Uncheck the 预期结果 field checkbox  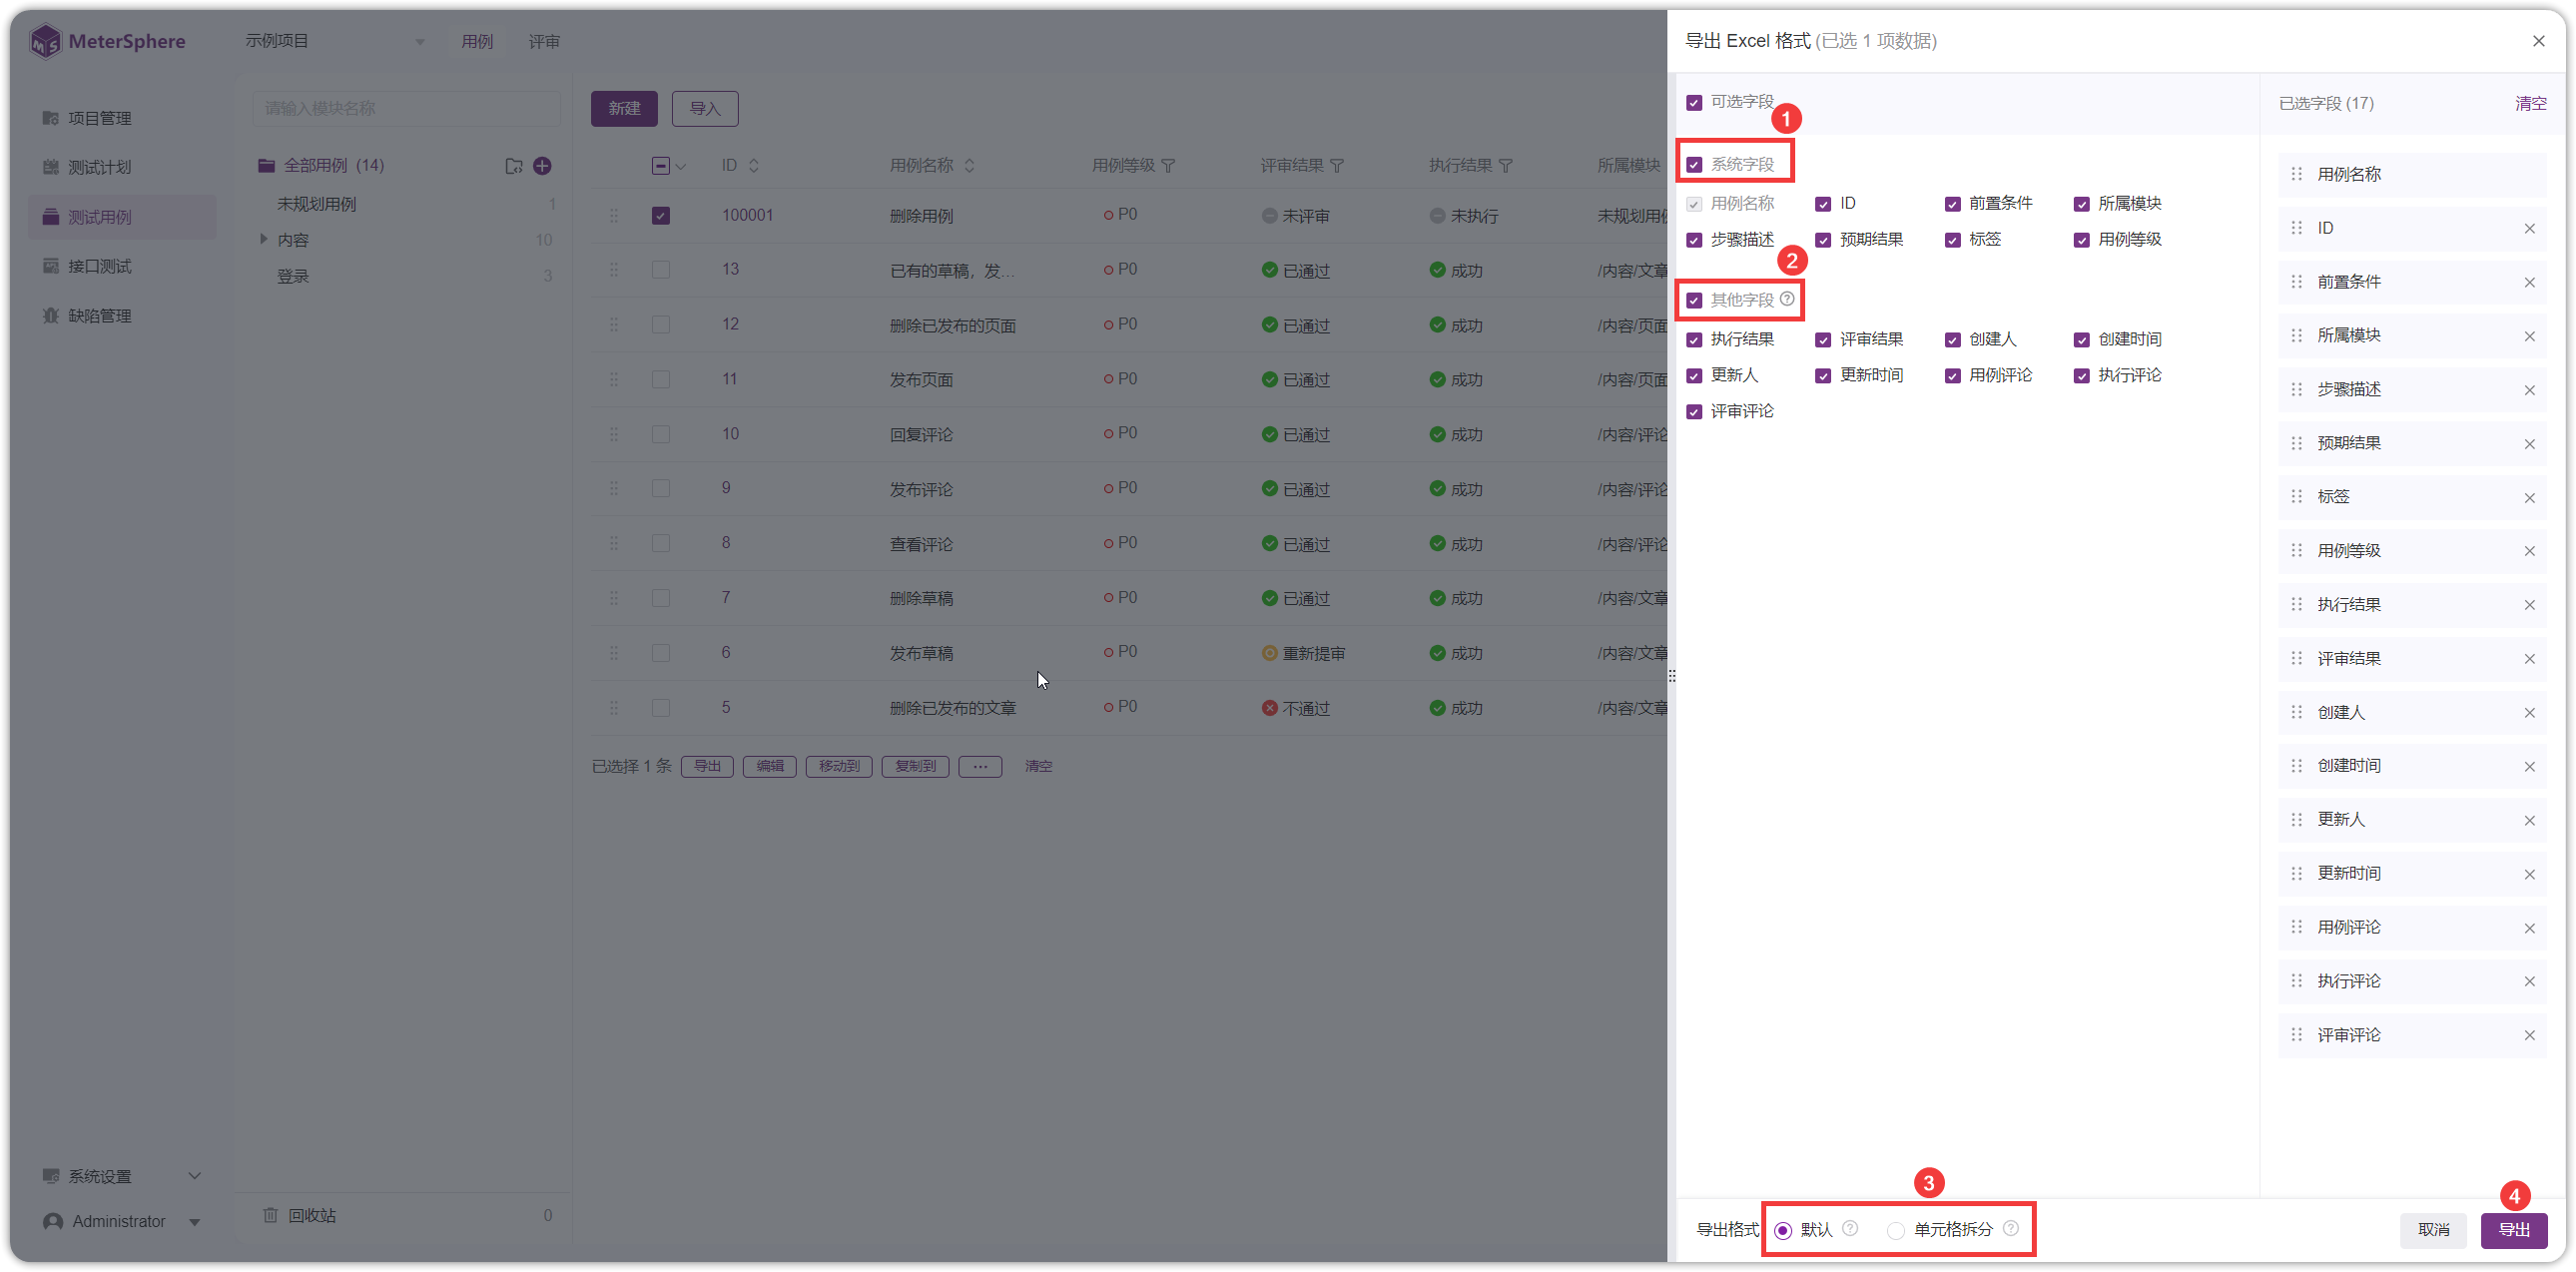pyautogui.click(x=1823, y=240)
